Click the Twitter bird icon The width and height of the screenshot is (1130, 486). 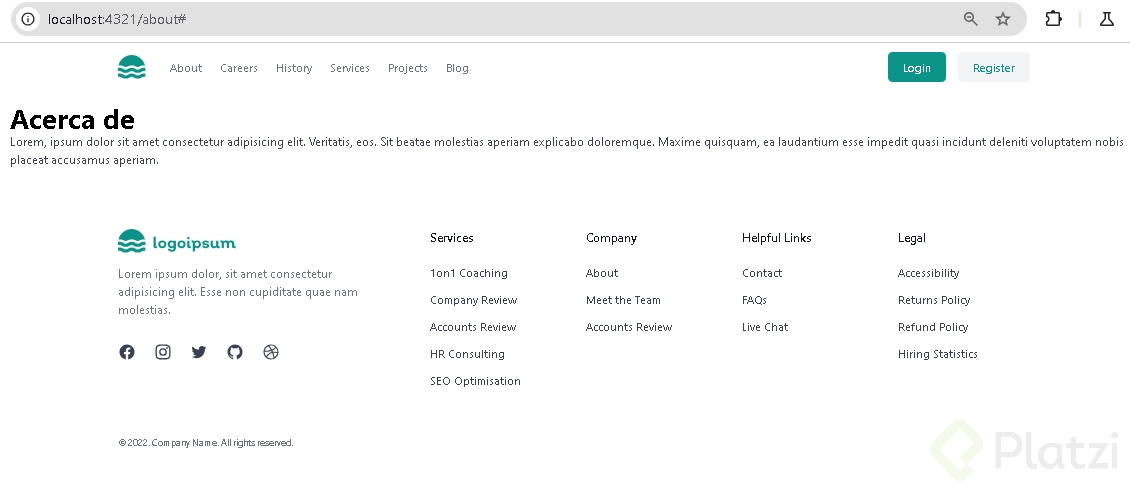click(x=199, y=352)
